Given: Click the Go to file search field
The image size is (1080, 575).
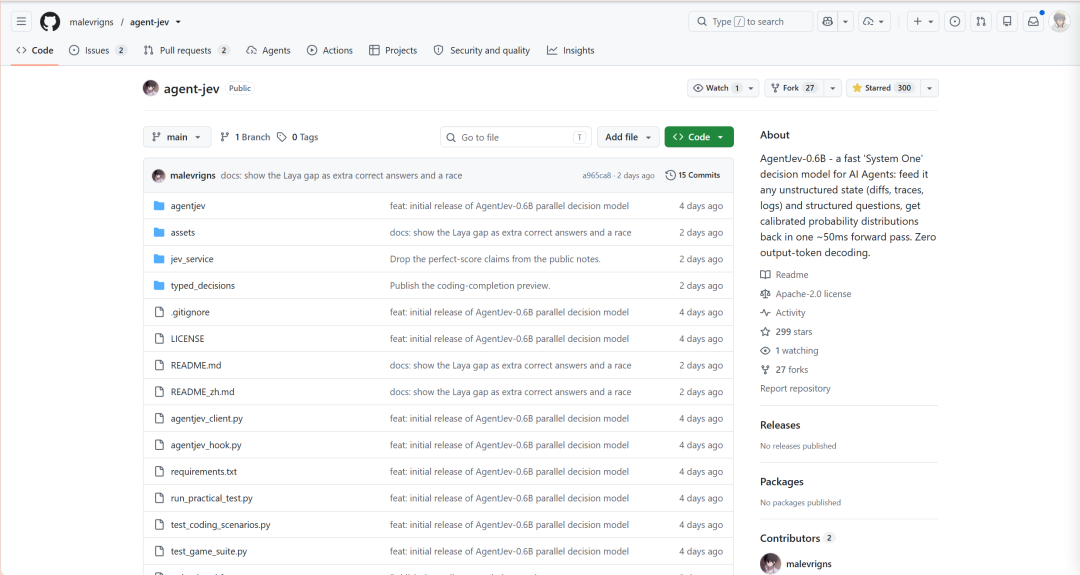Looking at the screenshot, I should (516, 137).
